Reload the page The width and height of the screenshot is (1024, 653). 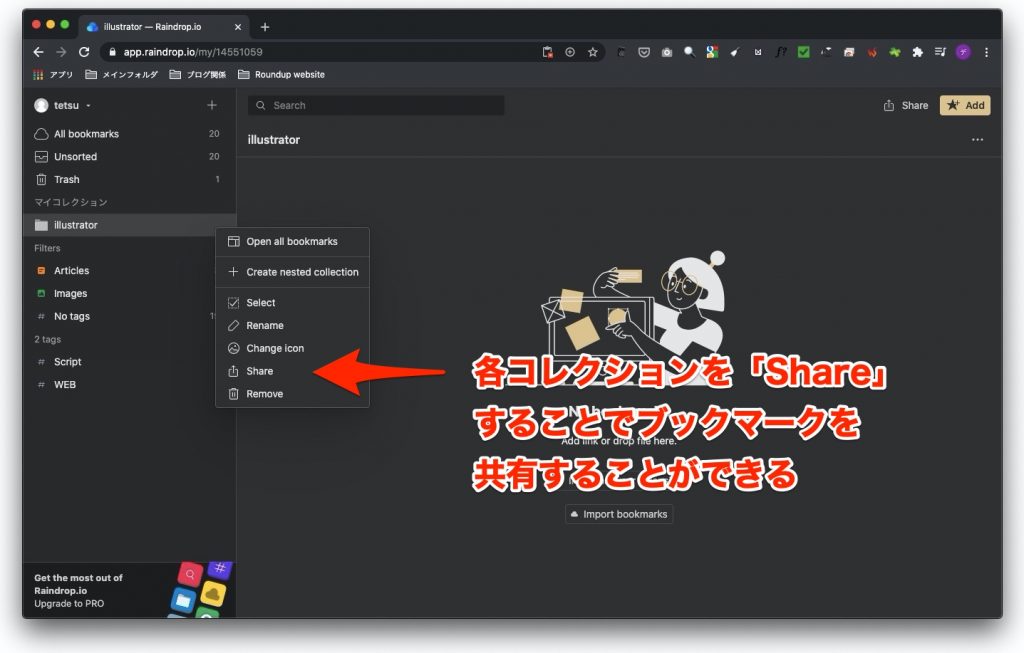coord(84,52)
